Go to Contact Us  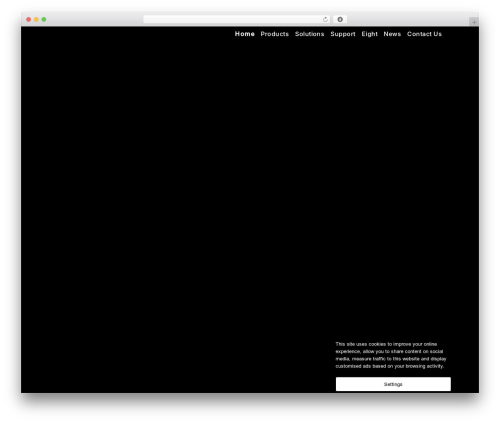[x=424, y=34]
